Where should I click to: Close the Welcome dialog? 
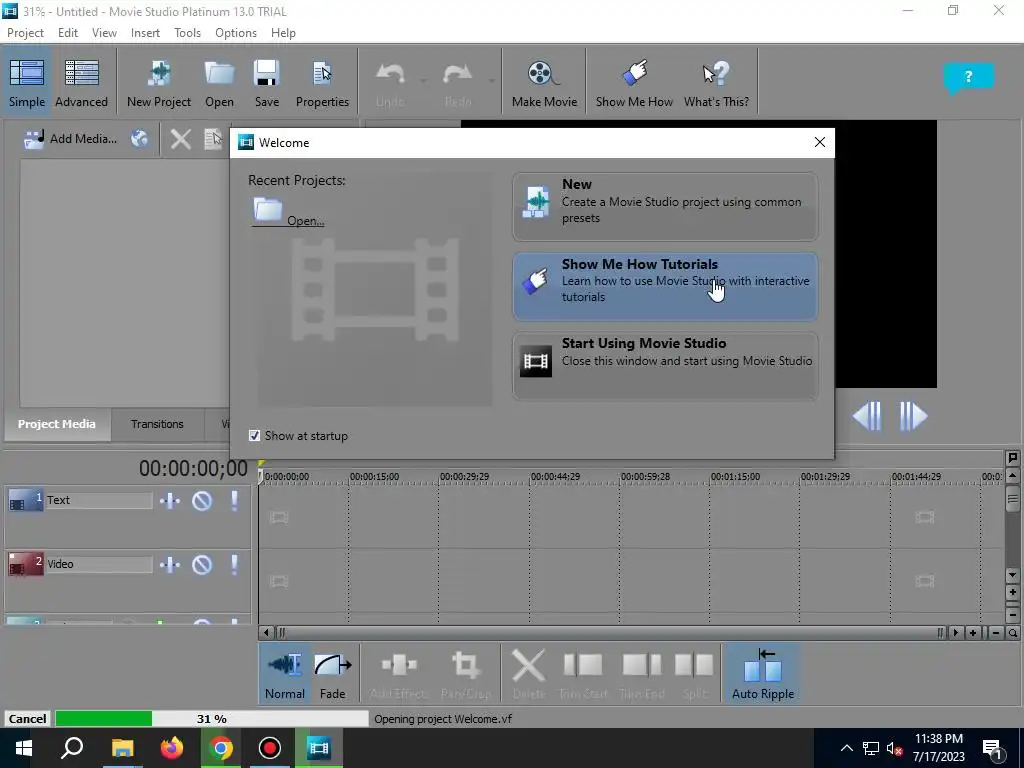(820, 142)
